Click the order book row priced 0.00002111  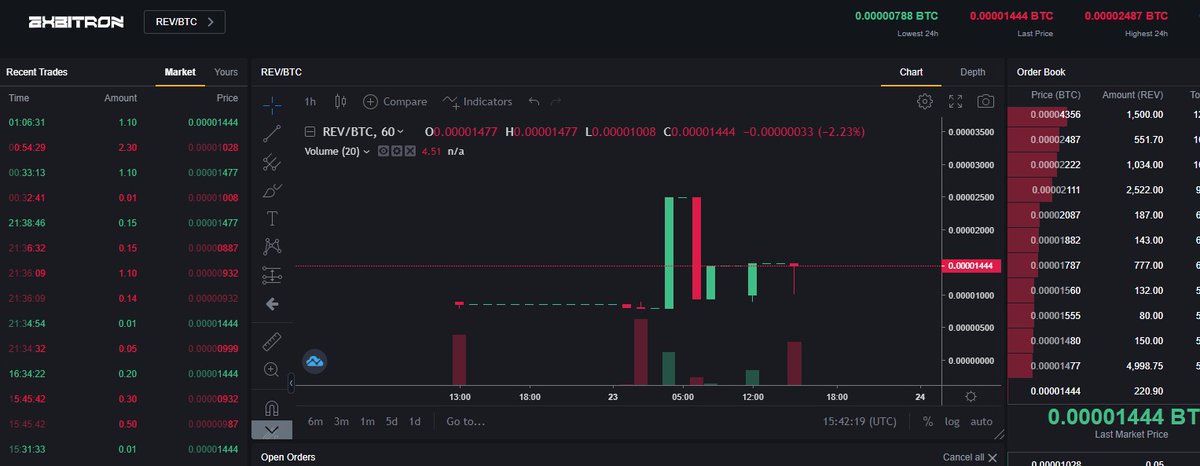tap(1103, 190)
